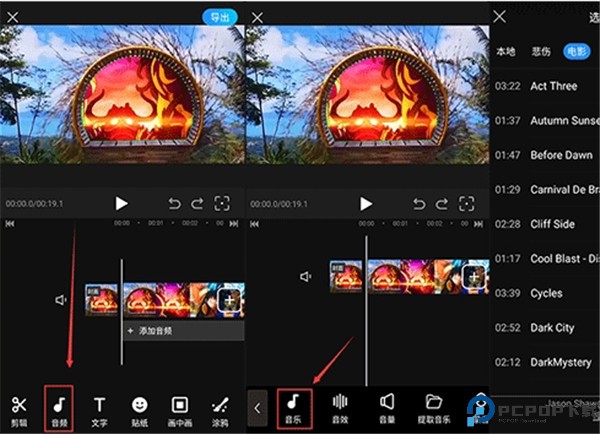Mute clip audio in middle editor timeline
The image size is (600, 434).
point(305,276)
